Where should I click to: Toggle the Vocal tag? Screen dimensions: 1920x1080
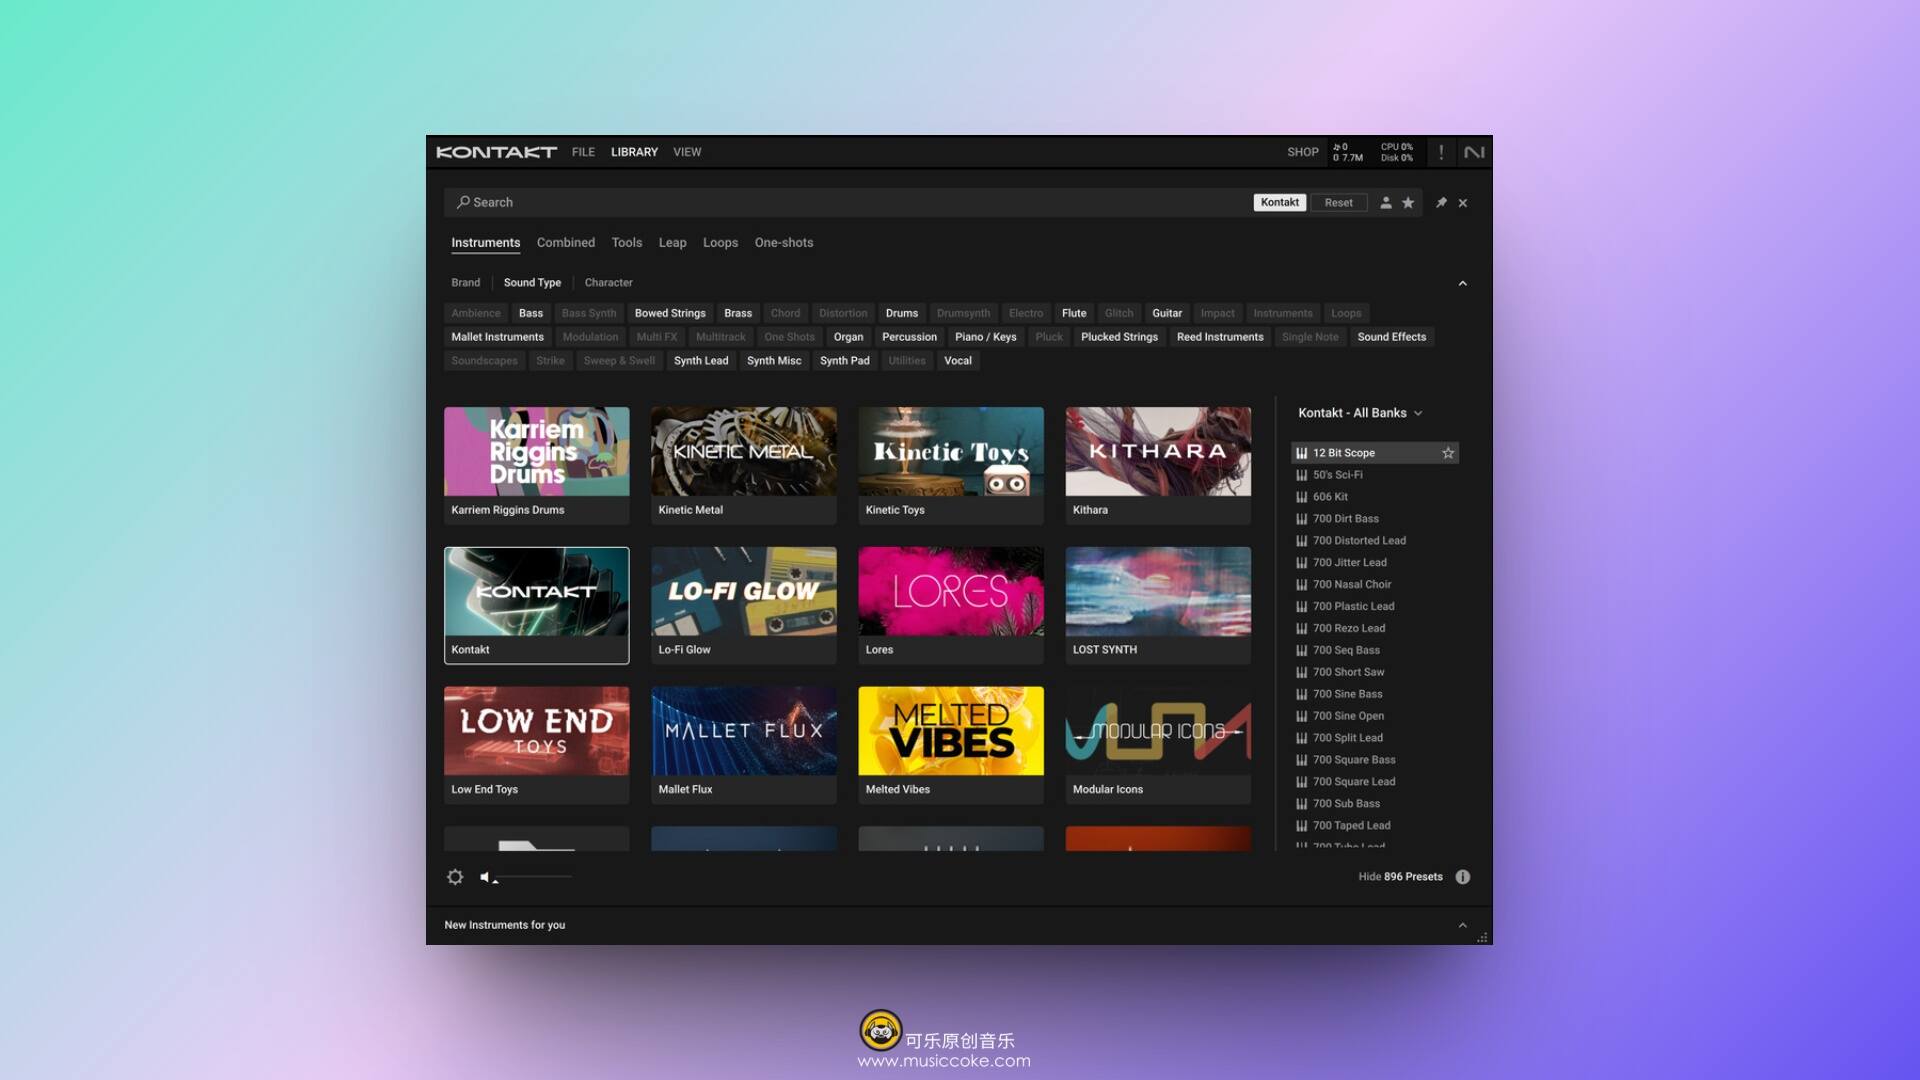point(958,361)
